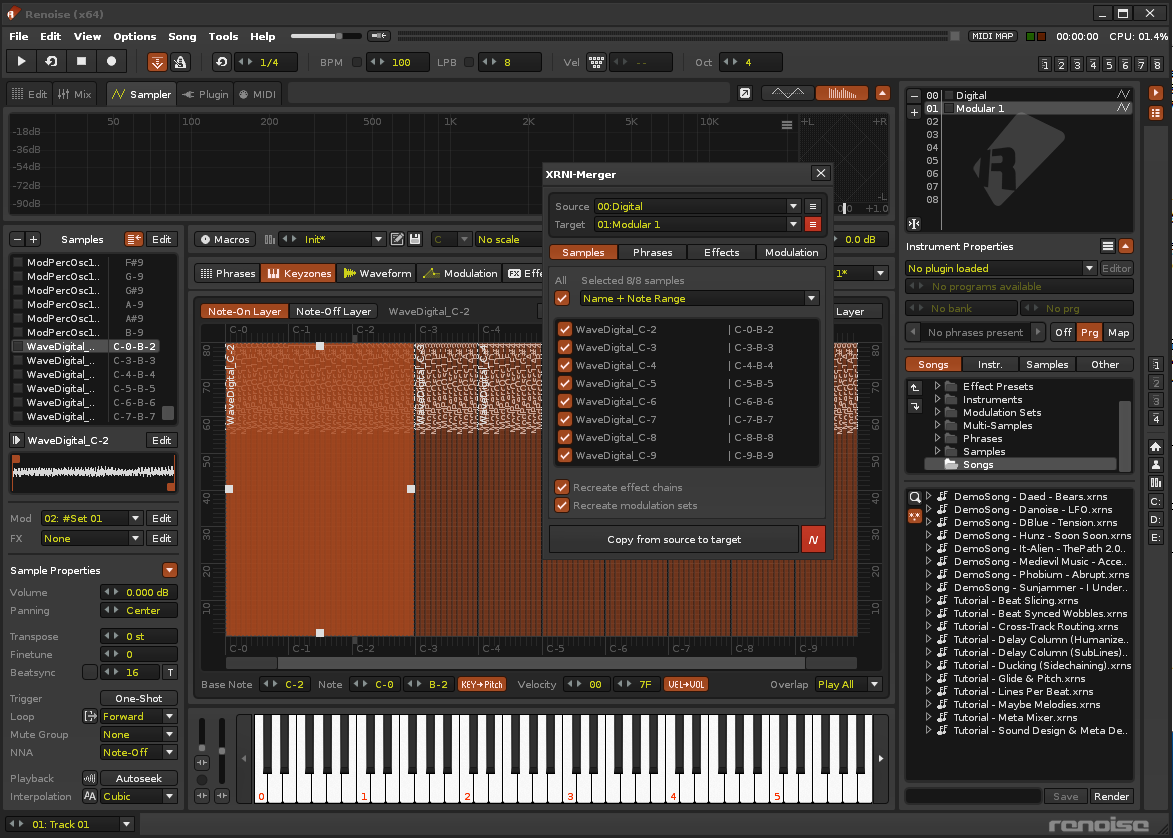Click the scopes waveform view button
Image resolution: width=1173 pixels, height=838 pixels.
788,94
